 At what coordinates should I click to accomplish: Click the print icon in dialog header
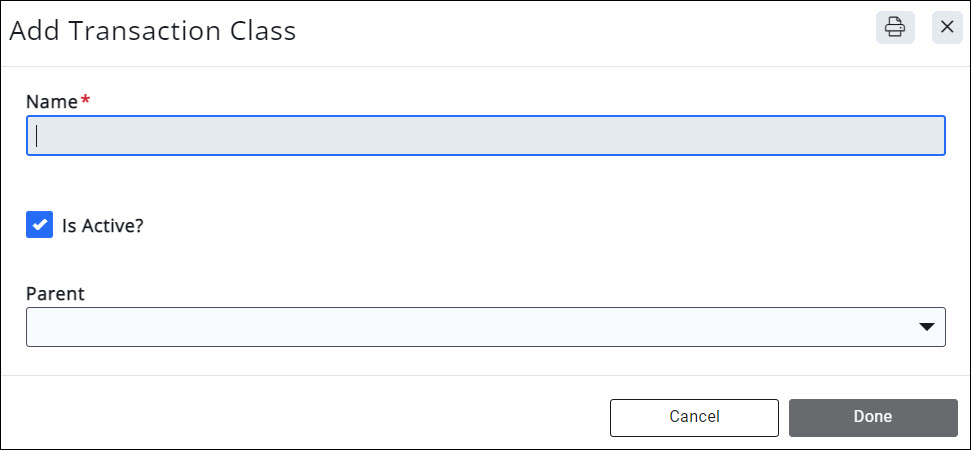(x=895, y=27)
